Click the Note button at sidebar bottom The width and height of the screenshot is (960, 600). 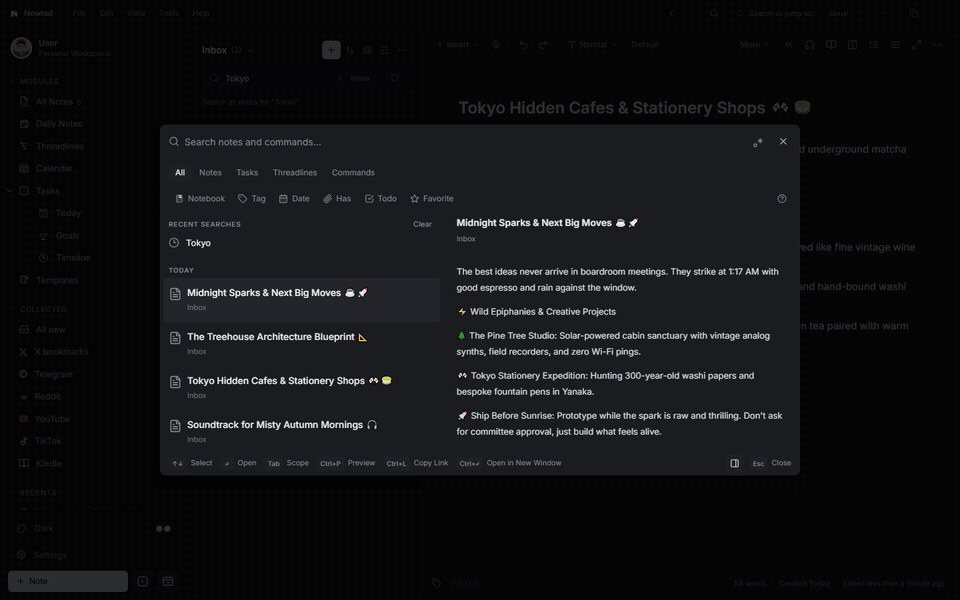point(68,582)
